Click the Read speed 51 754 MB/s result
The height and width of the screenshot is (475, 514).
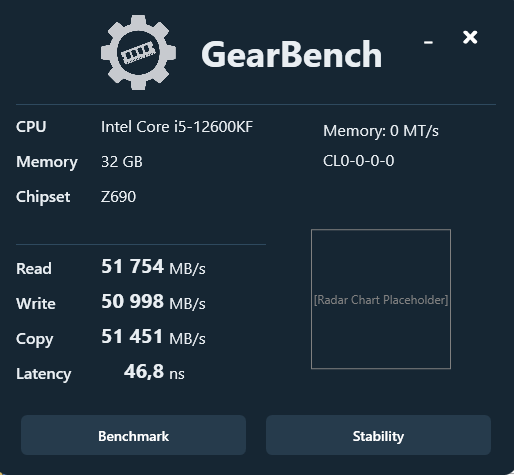(x=153, y=267)
